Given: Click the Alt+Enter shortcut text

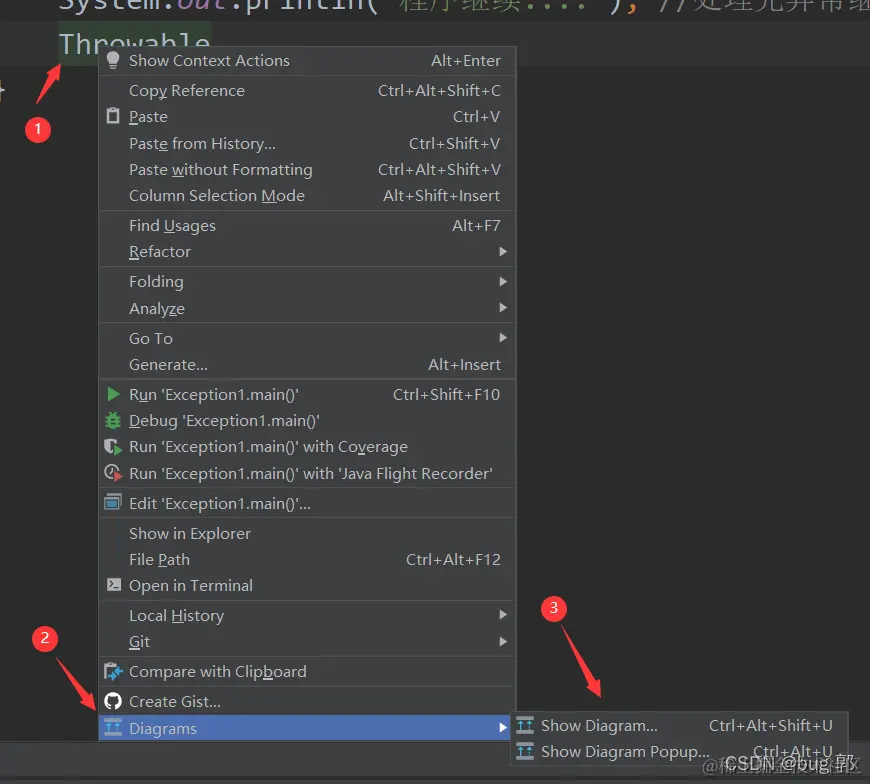Looking at the screenshot, I should tap(466, 60).
